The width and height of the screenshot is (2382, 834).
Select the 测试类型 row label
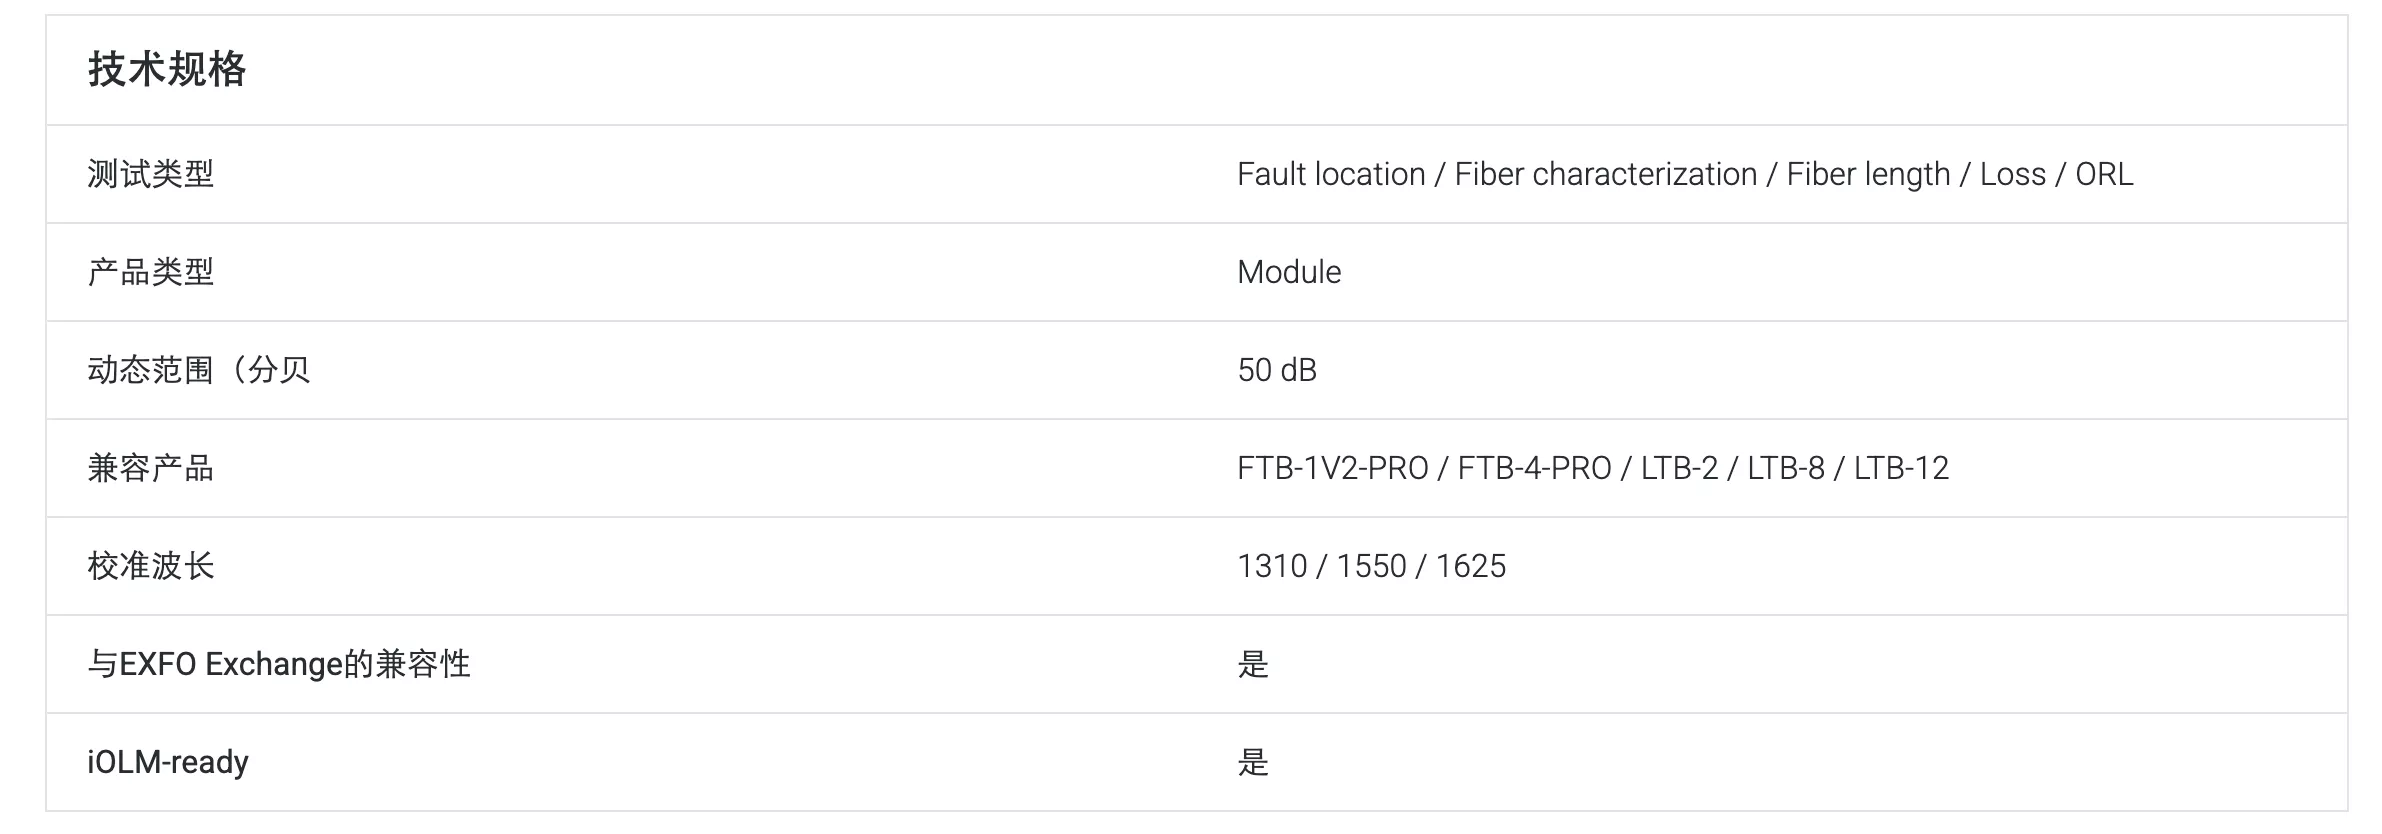(151, 174)
